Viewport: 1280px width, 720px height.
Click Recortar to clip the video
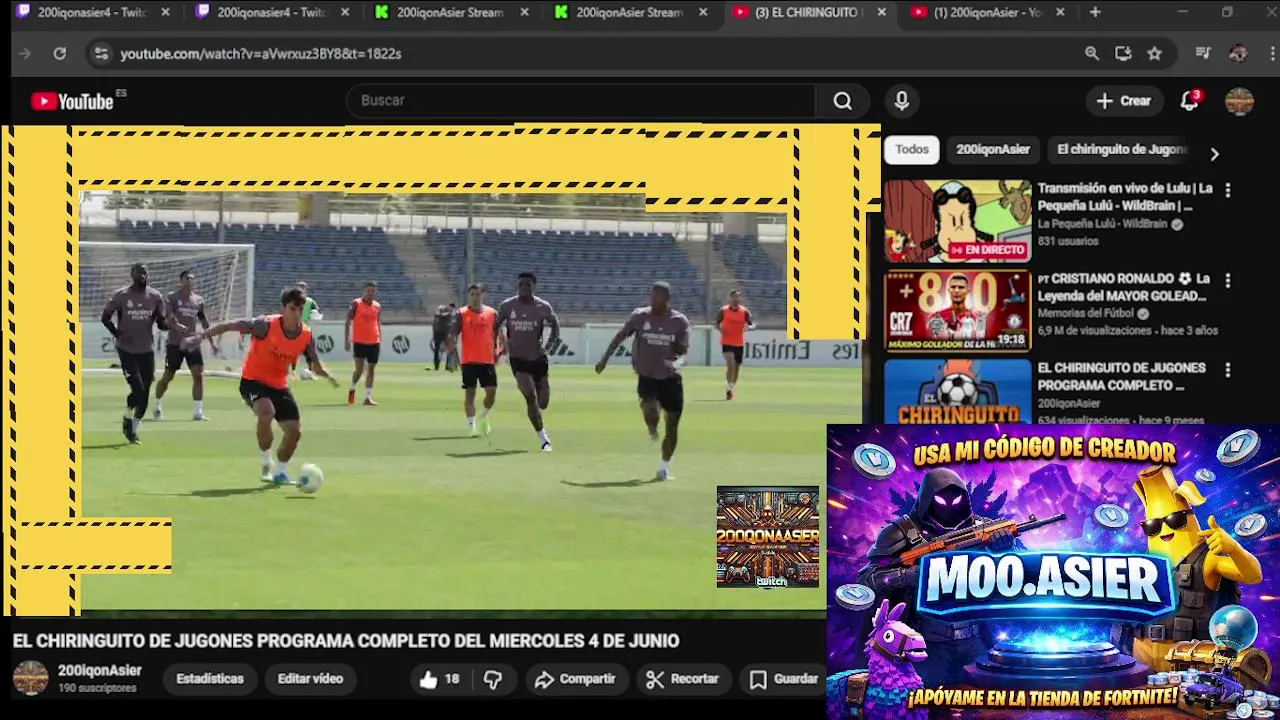(683, 679)
